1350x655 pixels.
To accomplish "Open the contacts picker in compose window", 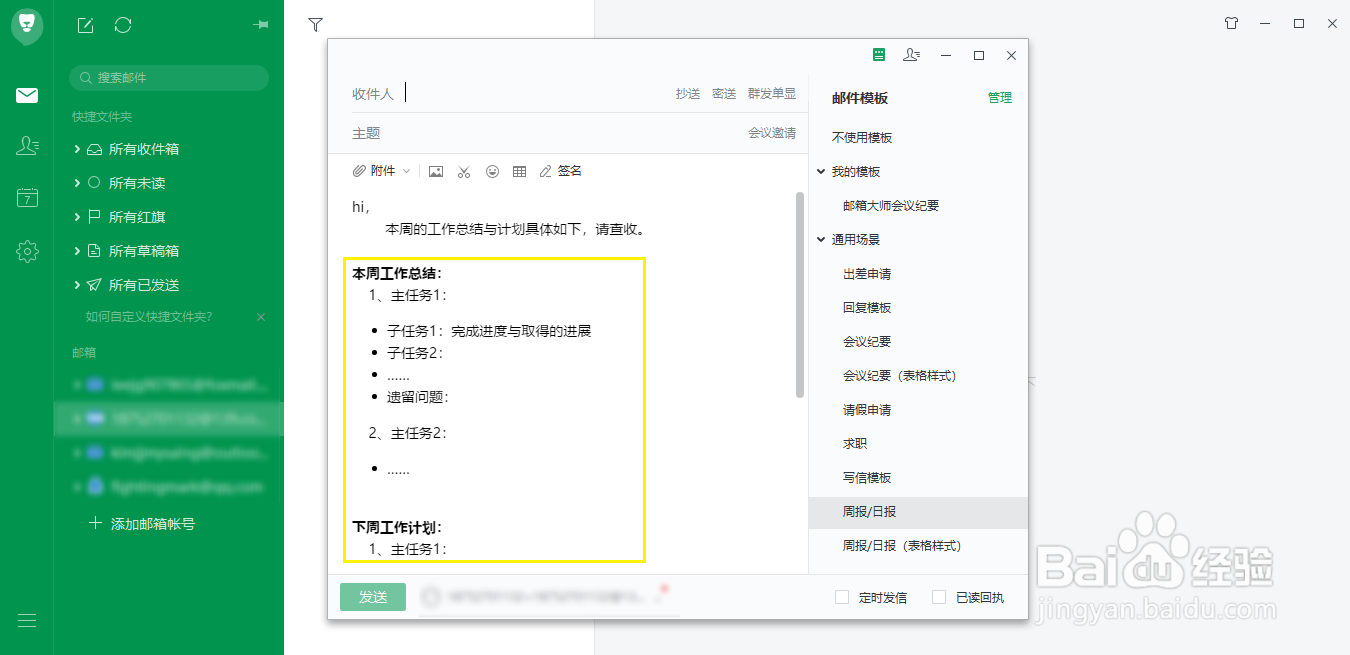I will (x=911, y=55).
